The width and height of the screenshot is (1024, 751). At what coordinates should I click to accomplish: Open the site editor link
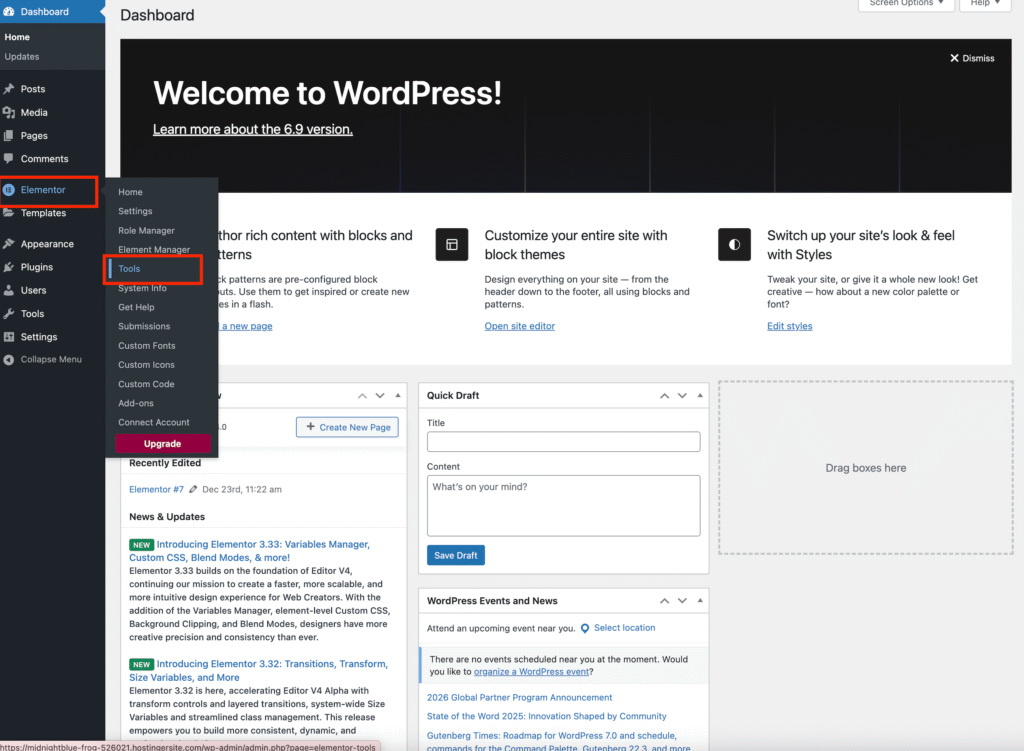click(519, 326)
